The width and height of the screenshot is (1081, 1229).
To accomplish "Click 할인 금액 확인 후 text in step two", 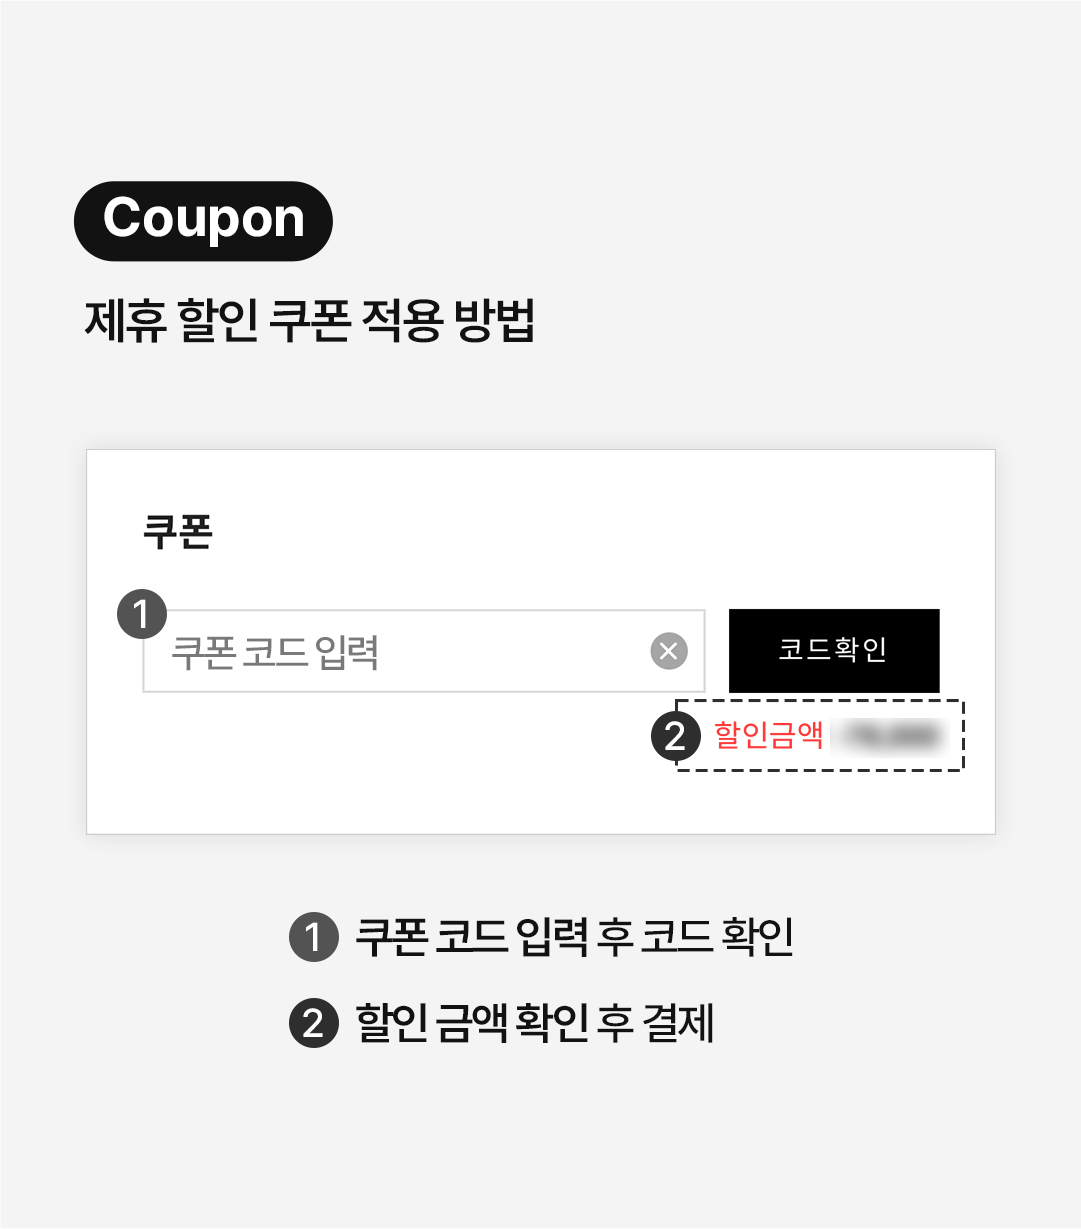I will (x=494, y=1023).
